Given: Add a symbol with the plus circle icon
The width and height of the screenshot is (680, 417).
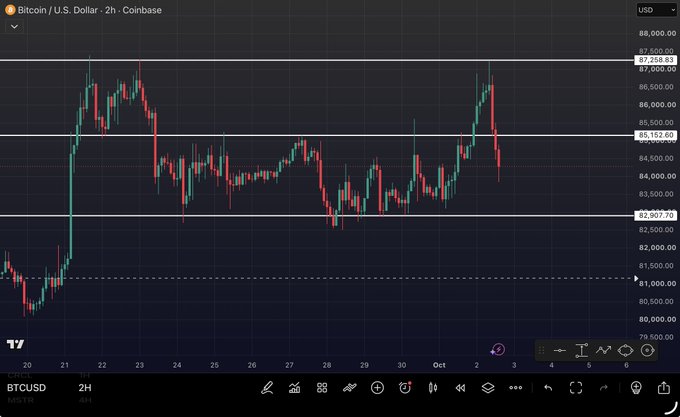Looking at the screenshot, I should point(377,388).
